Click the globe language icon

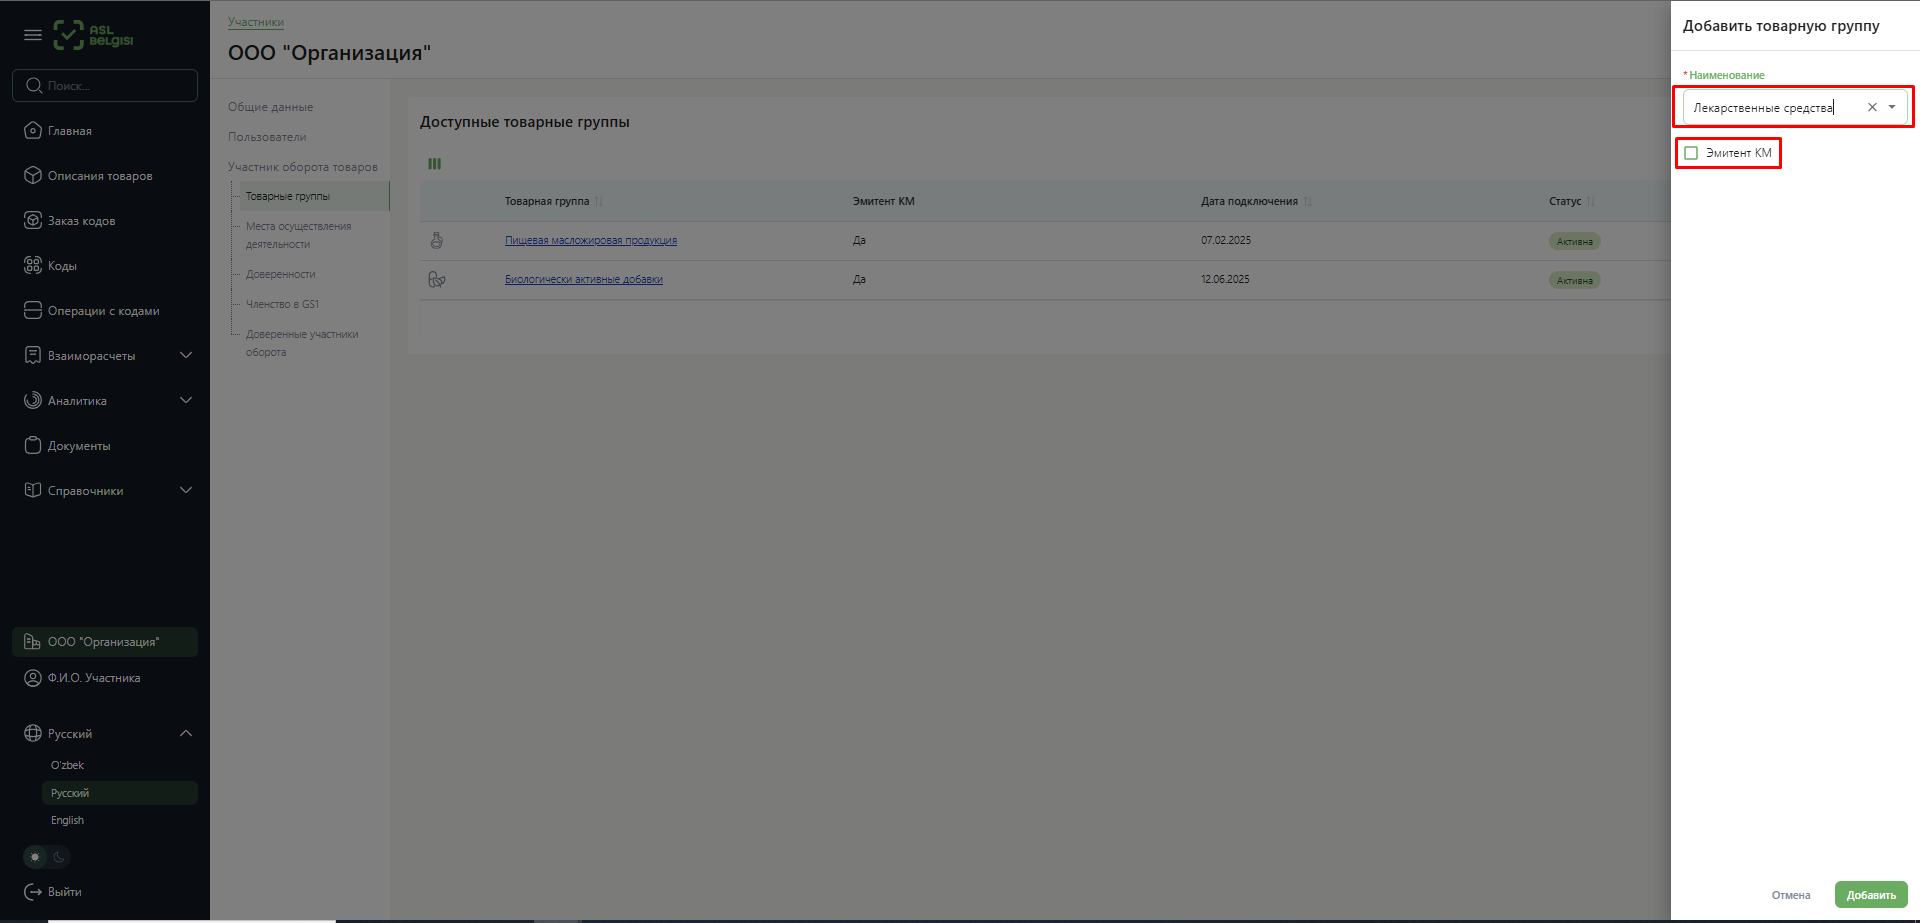click(x=33, y=734)
